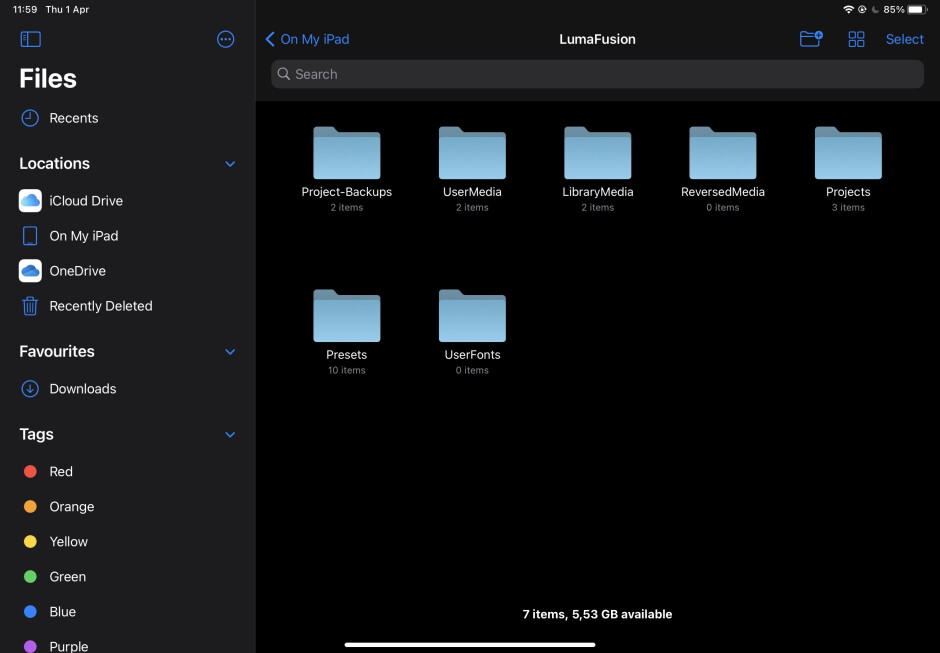Open the Presets folder
This screenshot has height=653, width=940.
click(347, 332)
